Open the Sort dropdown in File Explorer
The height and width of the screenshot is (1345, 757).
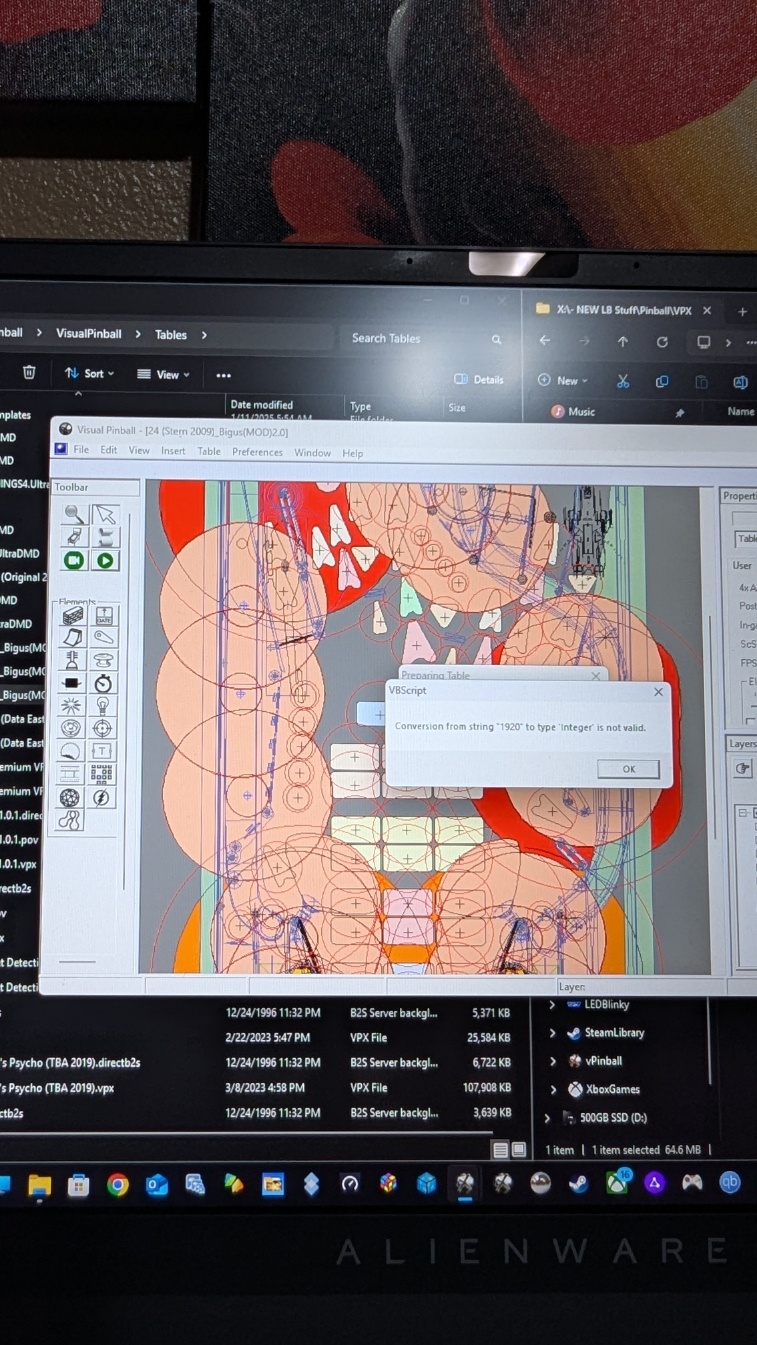click(89, 373)
